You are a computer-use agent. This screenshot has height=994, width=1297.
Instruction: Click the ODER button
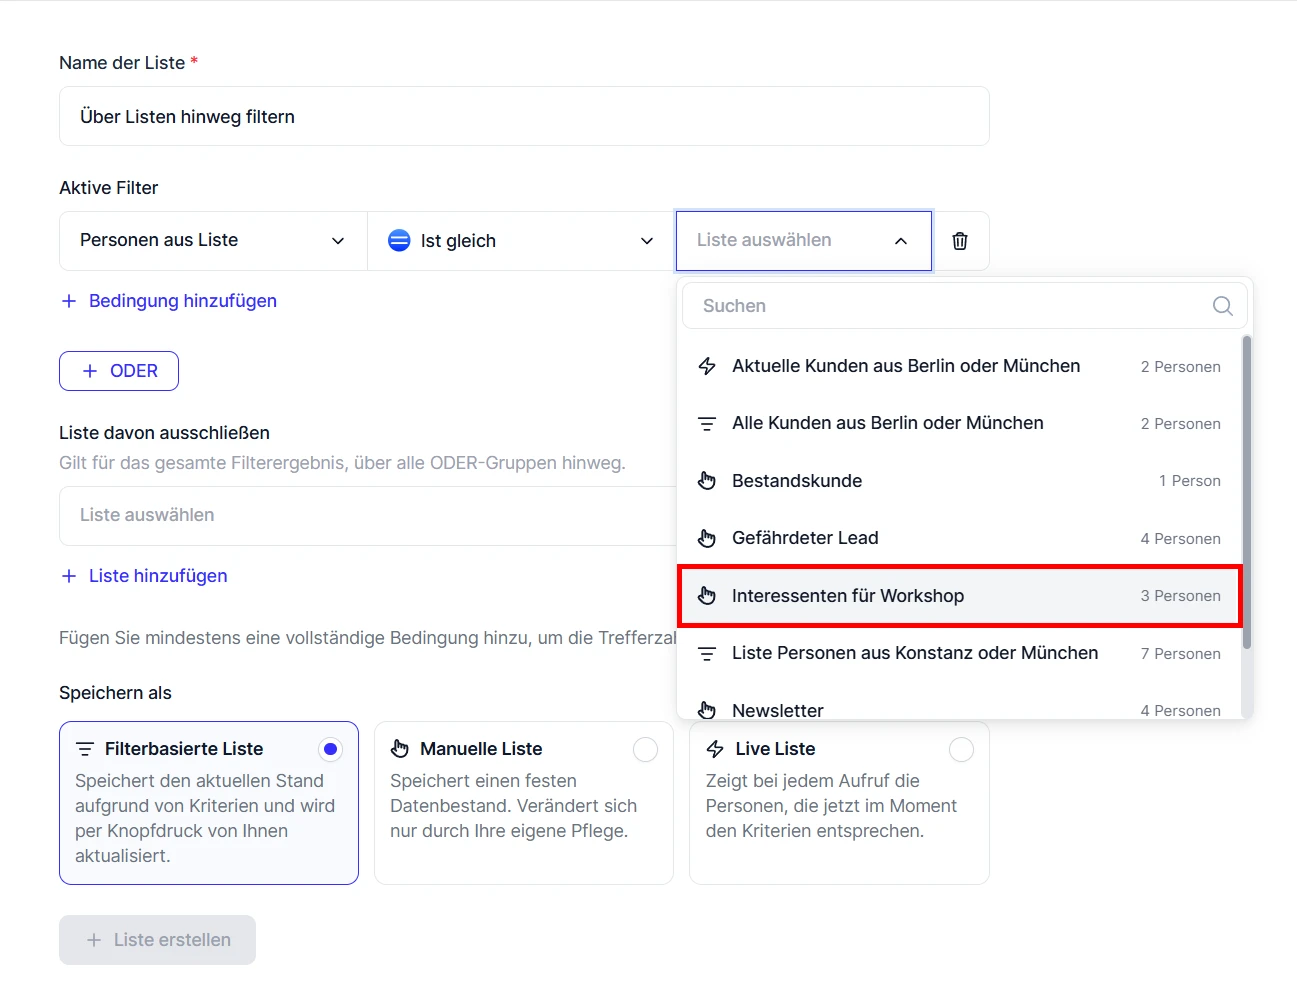coord(119,371)
